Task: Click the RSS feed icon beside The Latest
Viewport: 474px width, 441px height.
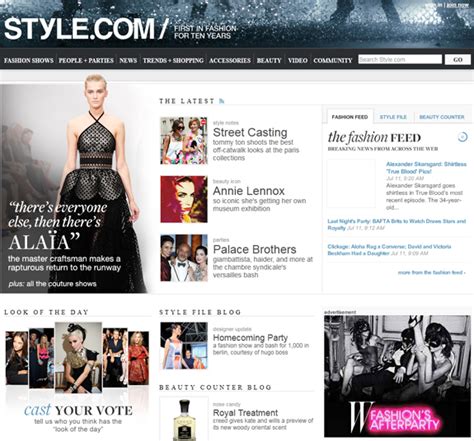Action: tap(222, 101)
